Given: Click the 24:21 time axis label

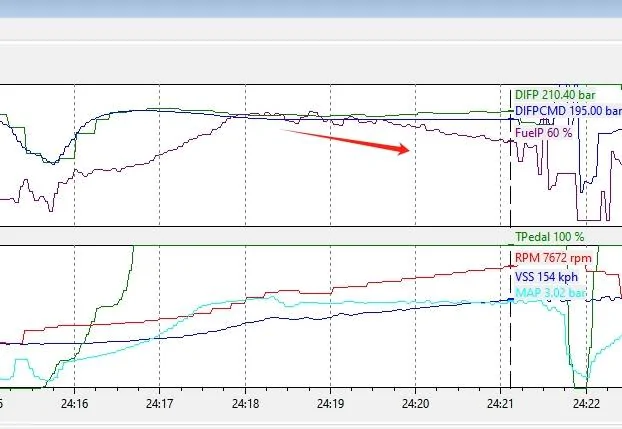Looking at the screenshot, I should [x=500, y=404].
